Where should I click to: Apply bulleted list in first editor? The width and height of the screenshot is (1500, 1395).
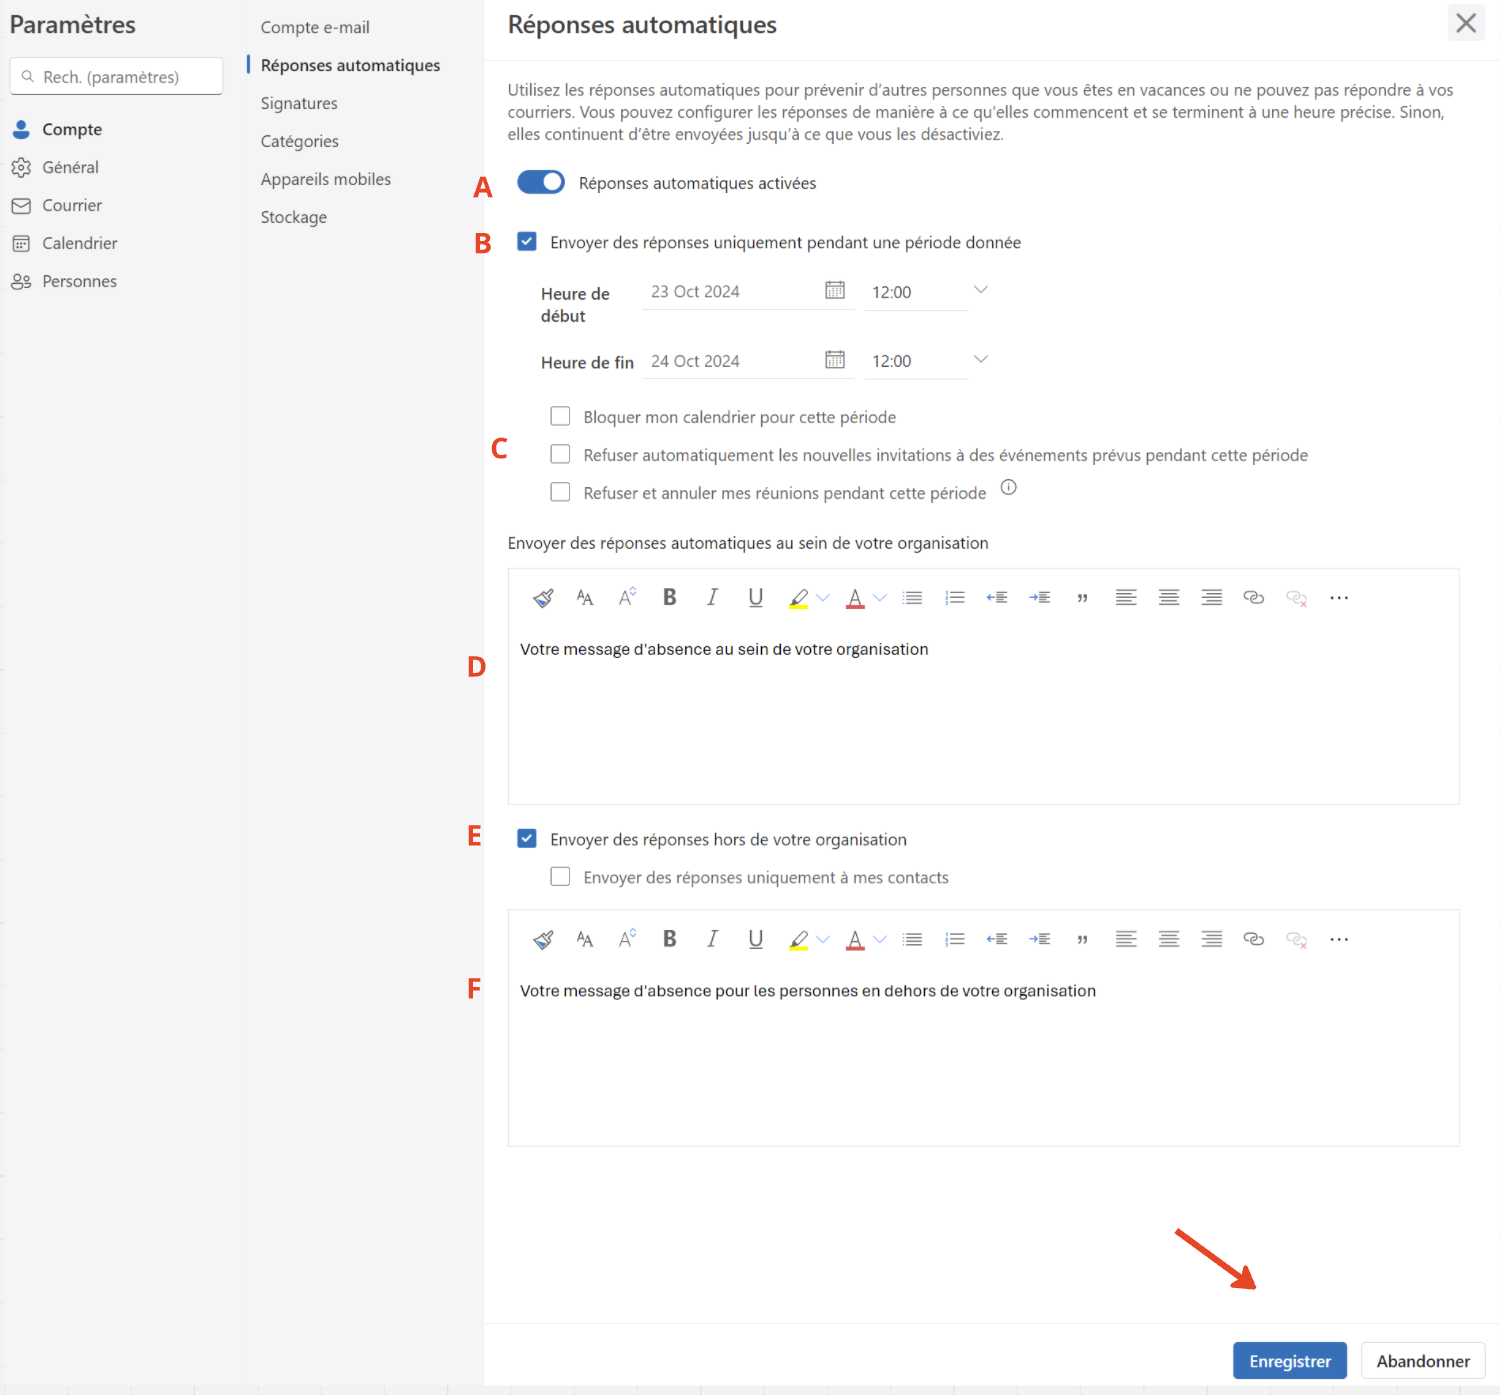tap(912, 598)
